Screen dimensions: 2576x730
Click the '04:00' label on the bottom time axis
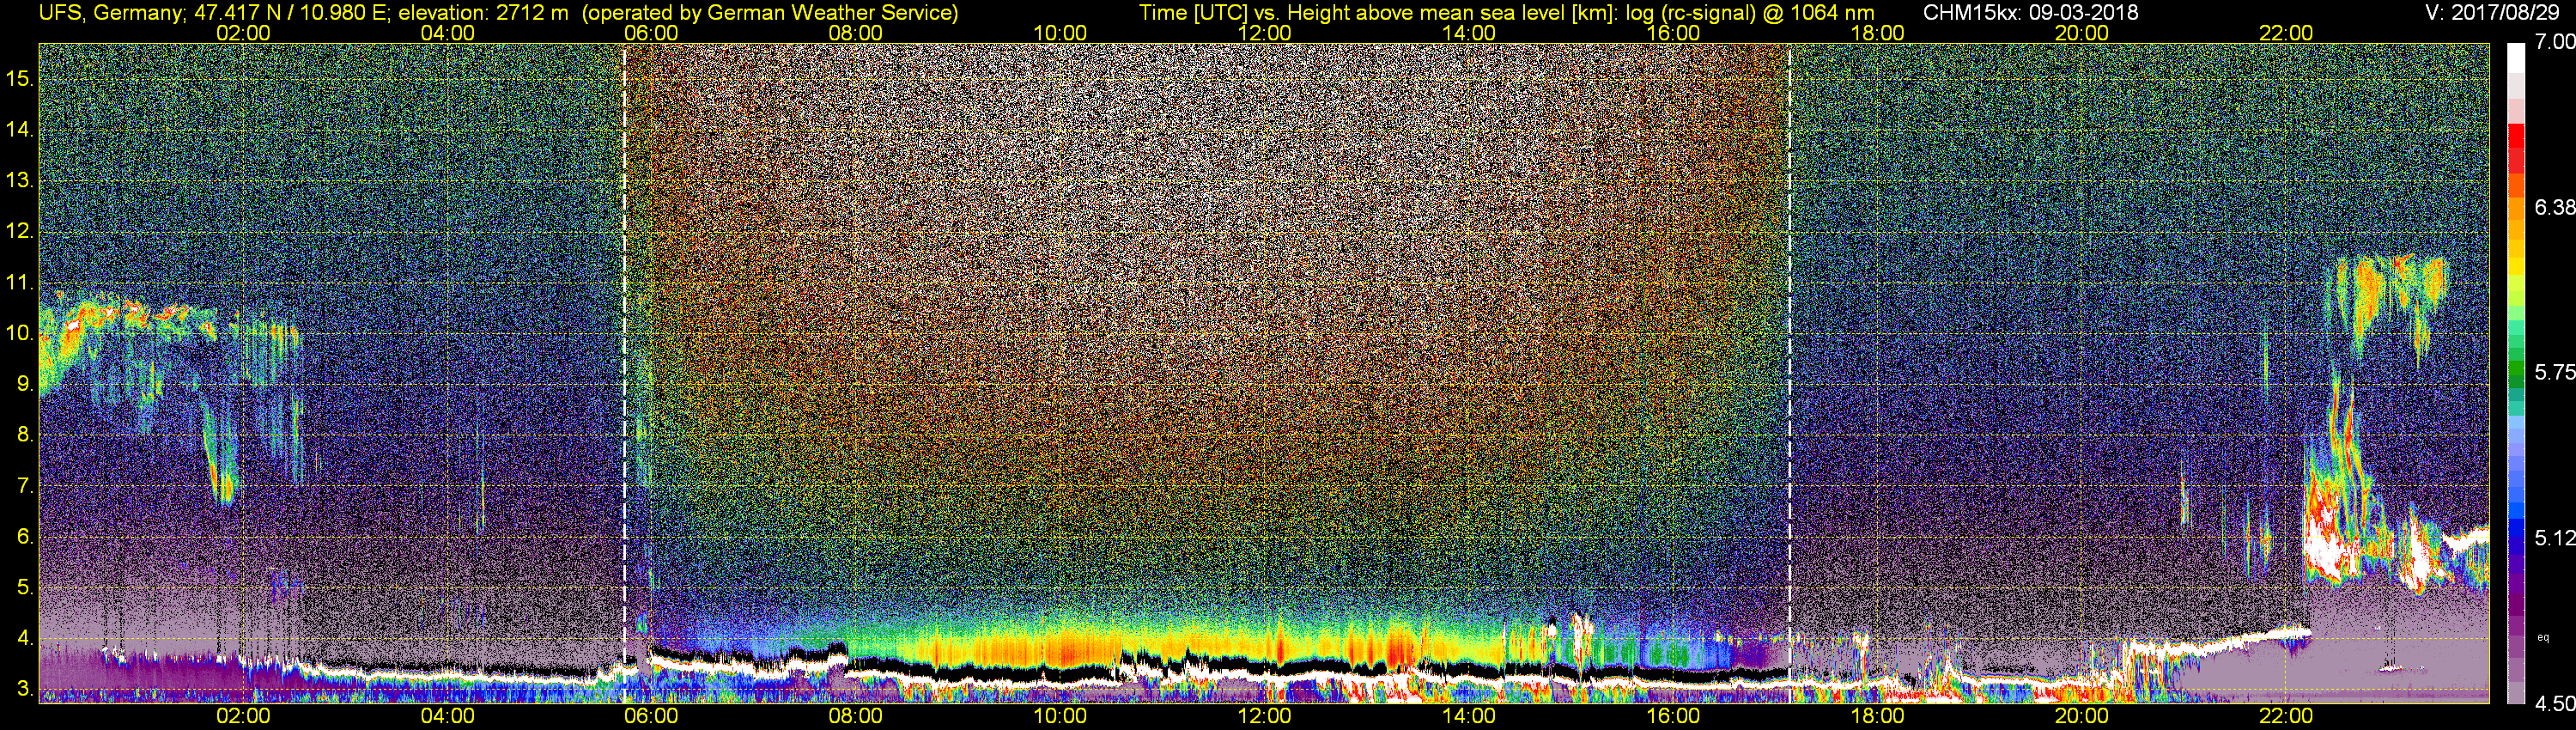point(447,716)
